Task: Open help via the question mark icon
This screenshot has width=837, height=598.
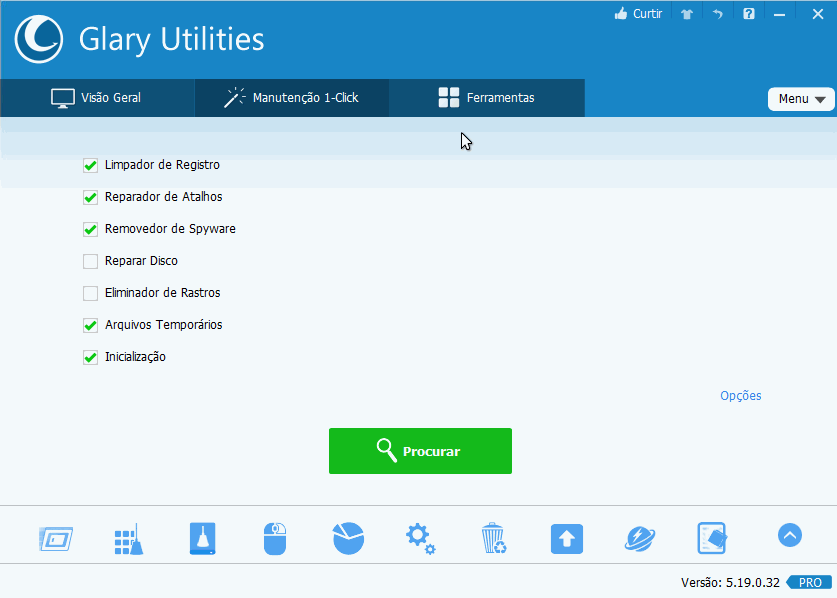Action: 749,13
